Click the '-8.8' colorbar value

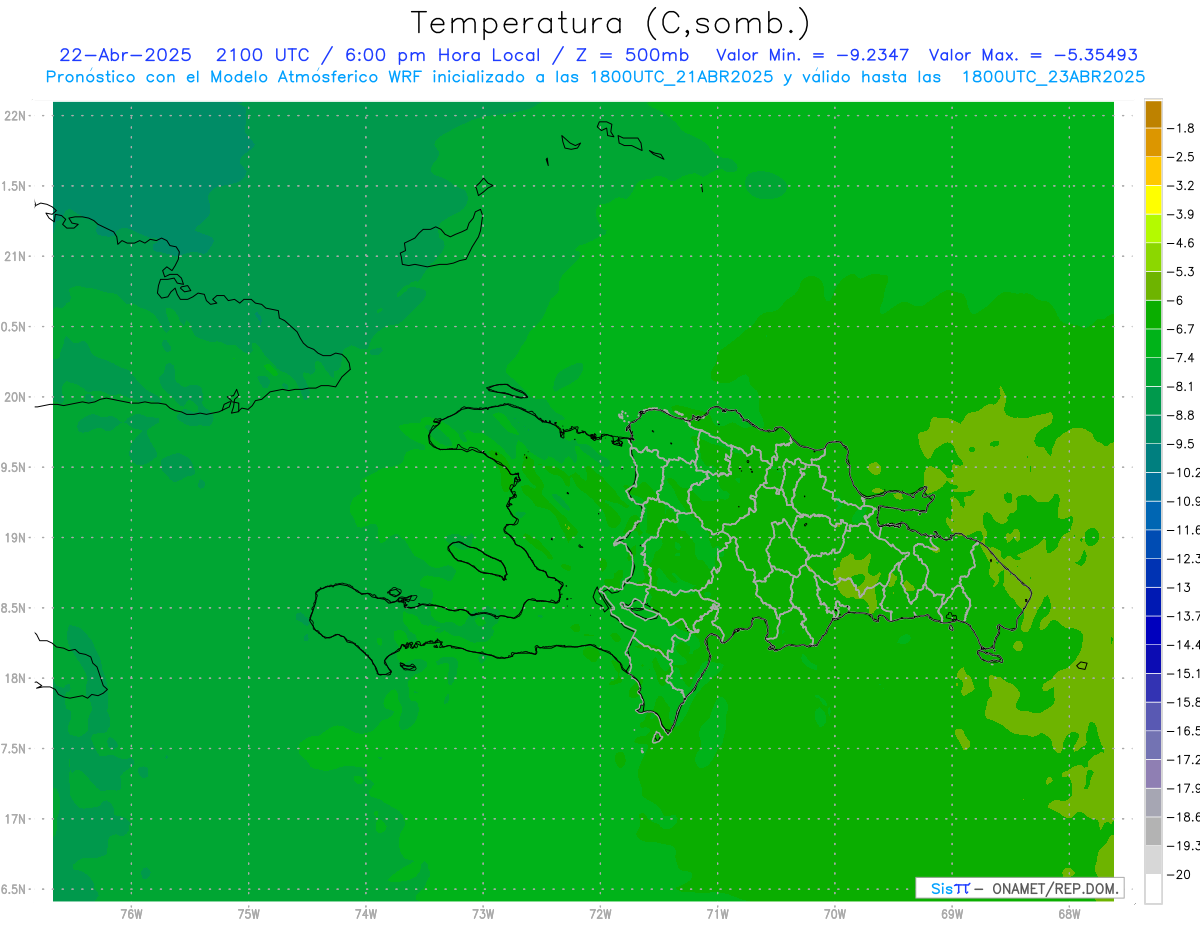(1181, 415)
